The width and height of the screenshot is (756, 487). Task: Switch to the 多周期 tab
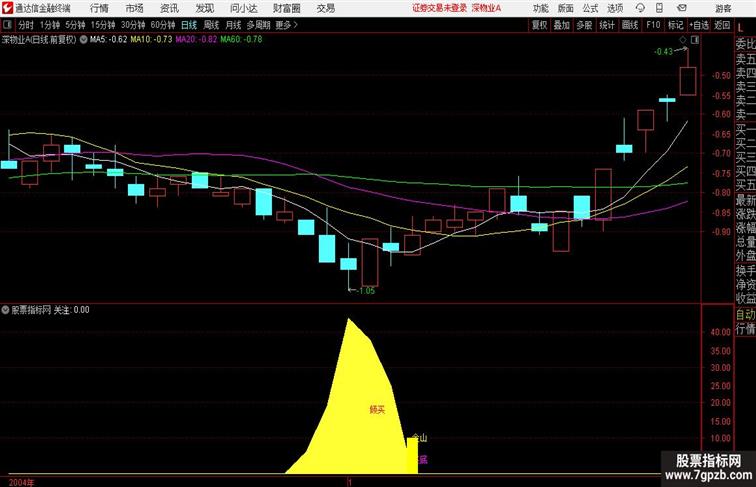[x=258, y=25]
